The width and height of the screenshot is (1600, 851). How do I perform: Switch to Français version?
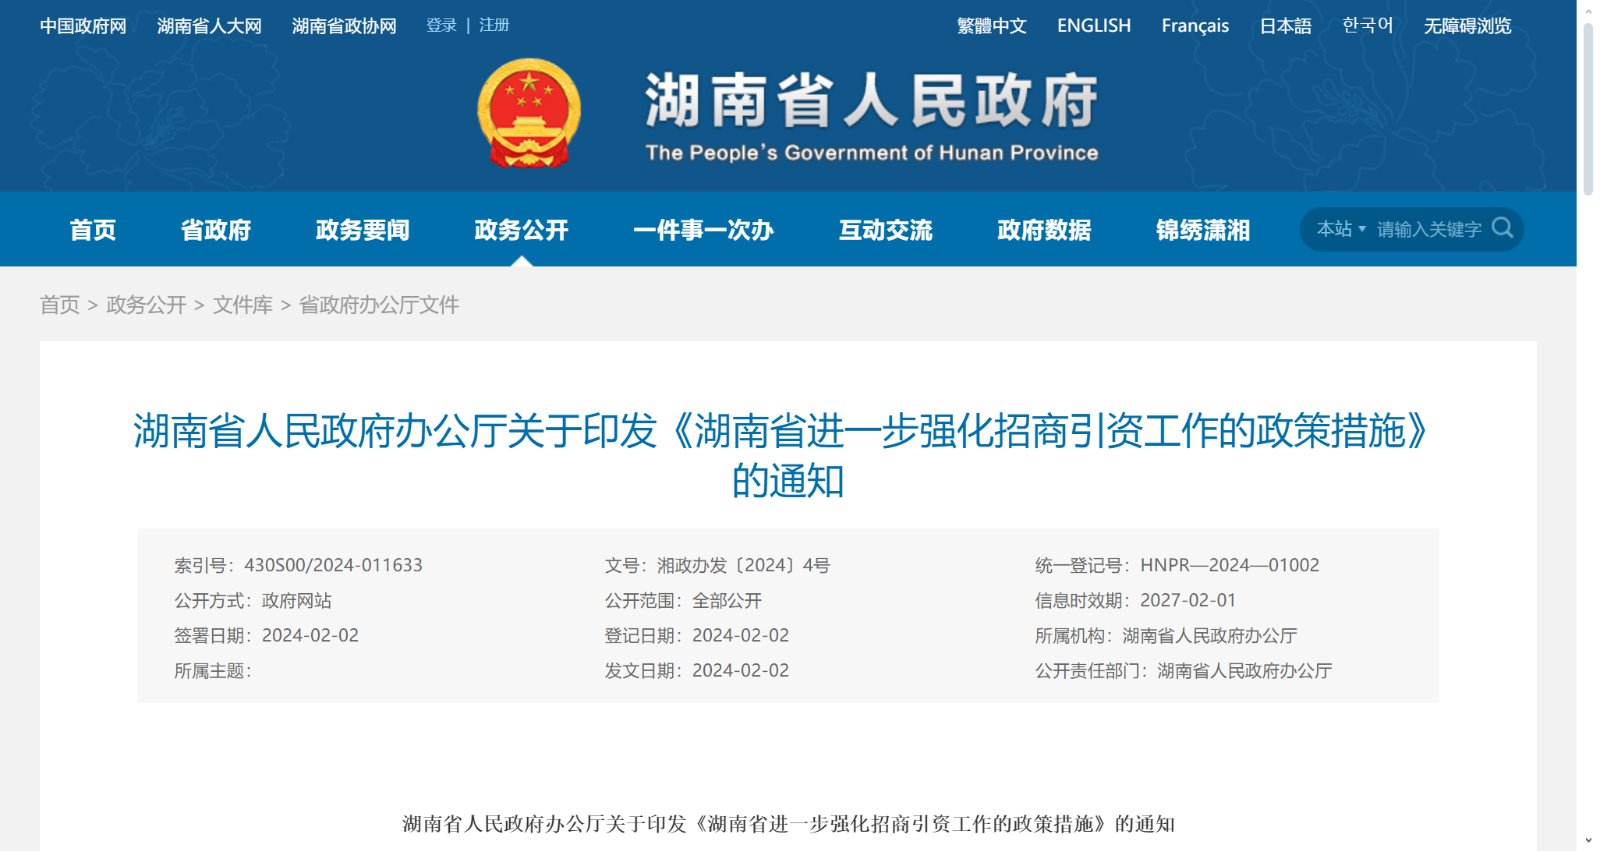point(1195,26)
